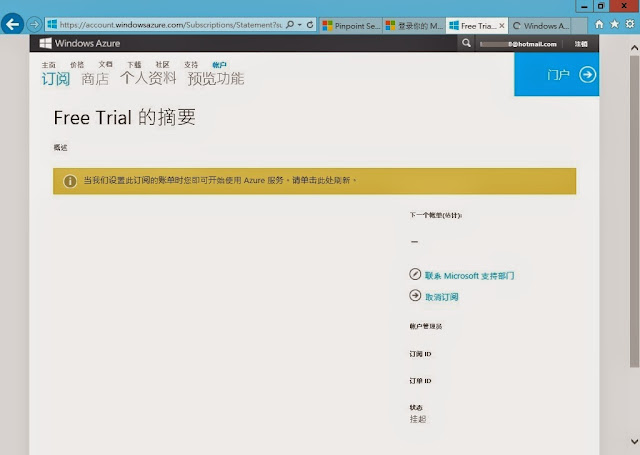Screen dimensions: 640x455
Task: Open the address bar dropdown arrow
Action: [300, 25]
